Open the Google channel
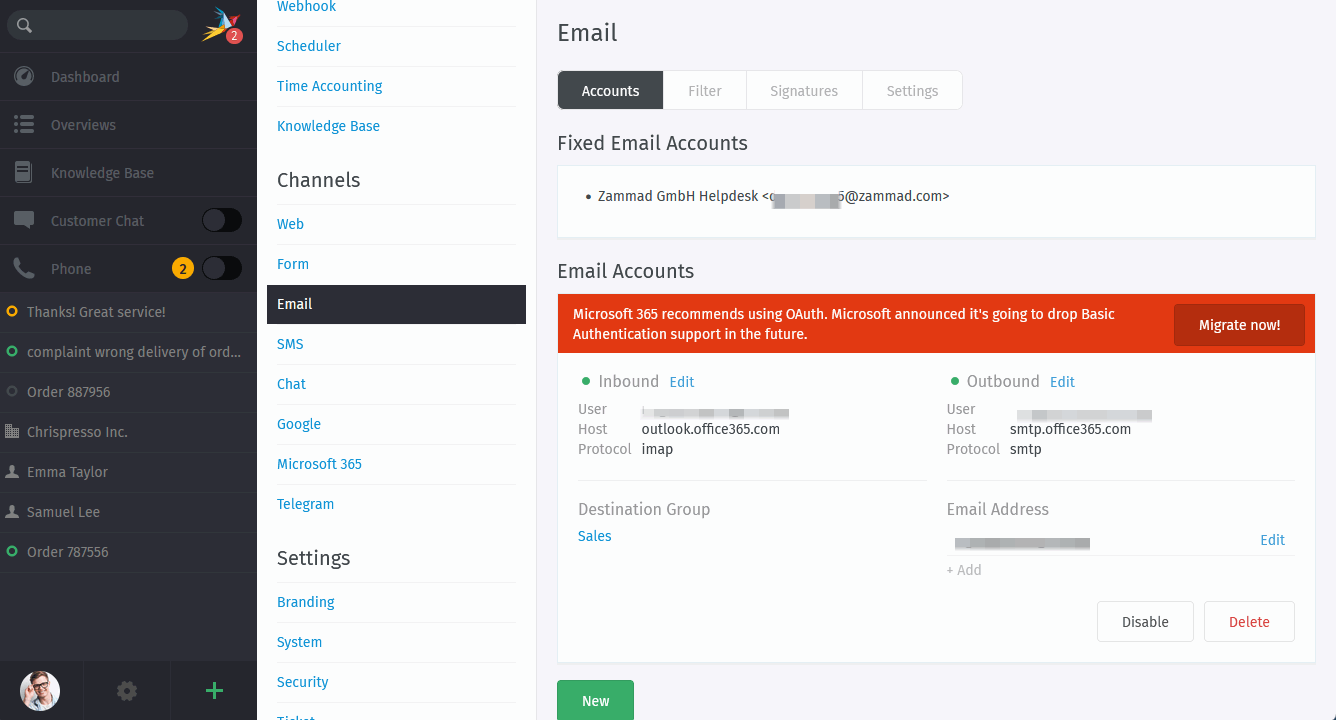The height and width of the screenshot is (720, 1336). (x=299, y=424)
